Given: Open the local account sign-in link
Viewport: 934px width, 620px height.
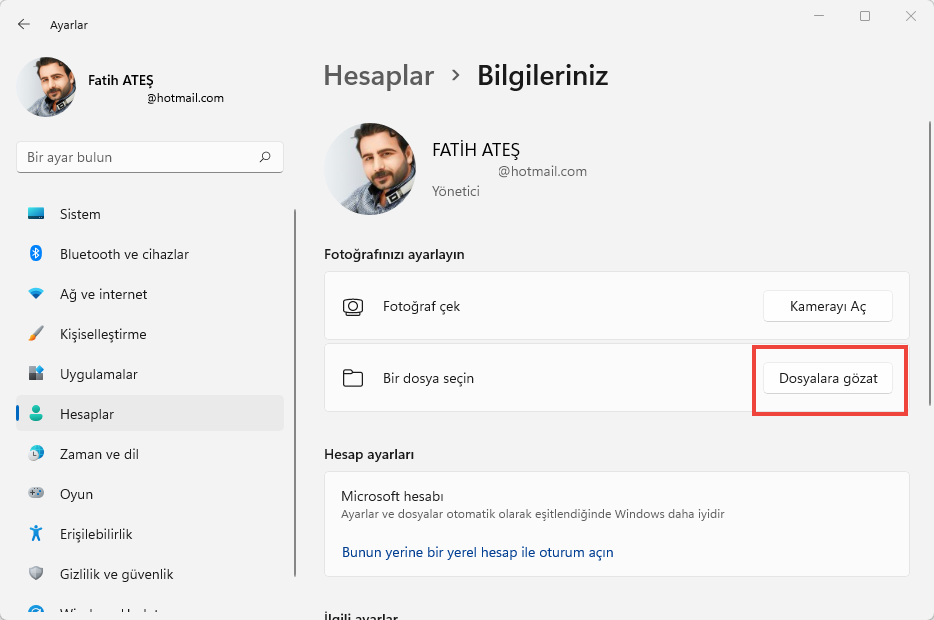Looking at the screenshot, I should tap(478, 552).
